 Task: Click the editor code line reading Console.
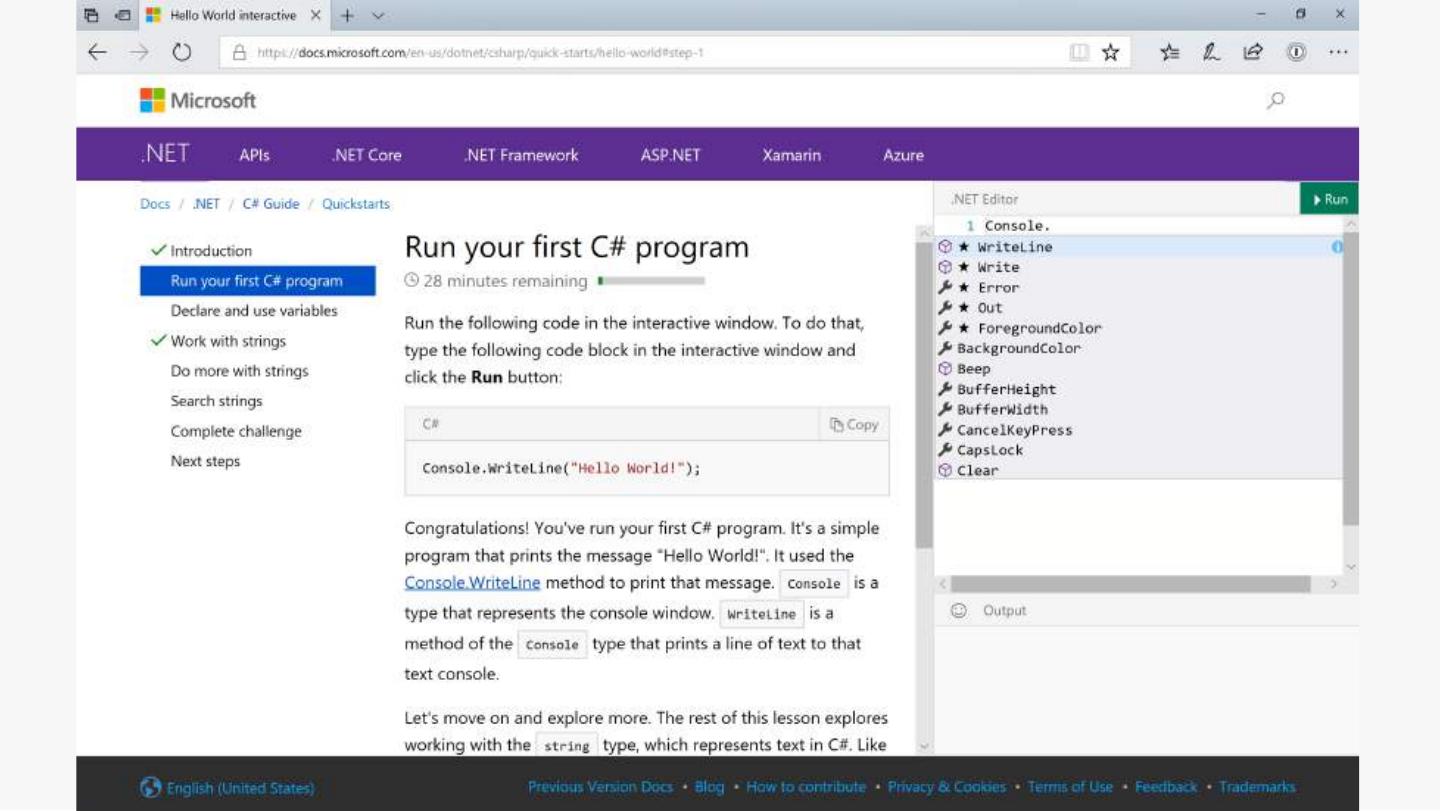[x=1017, y=226]
